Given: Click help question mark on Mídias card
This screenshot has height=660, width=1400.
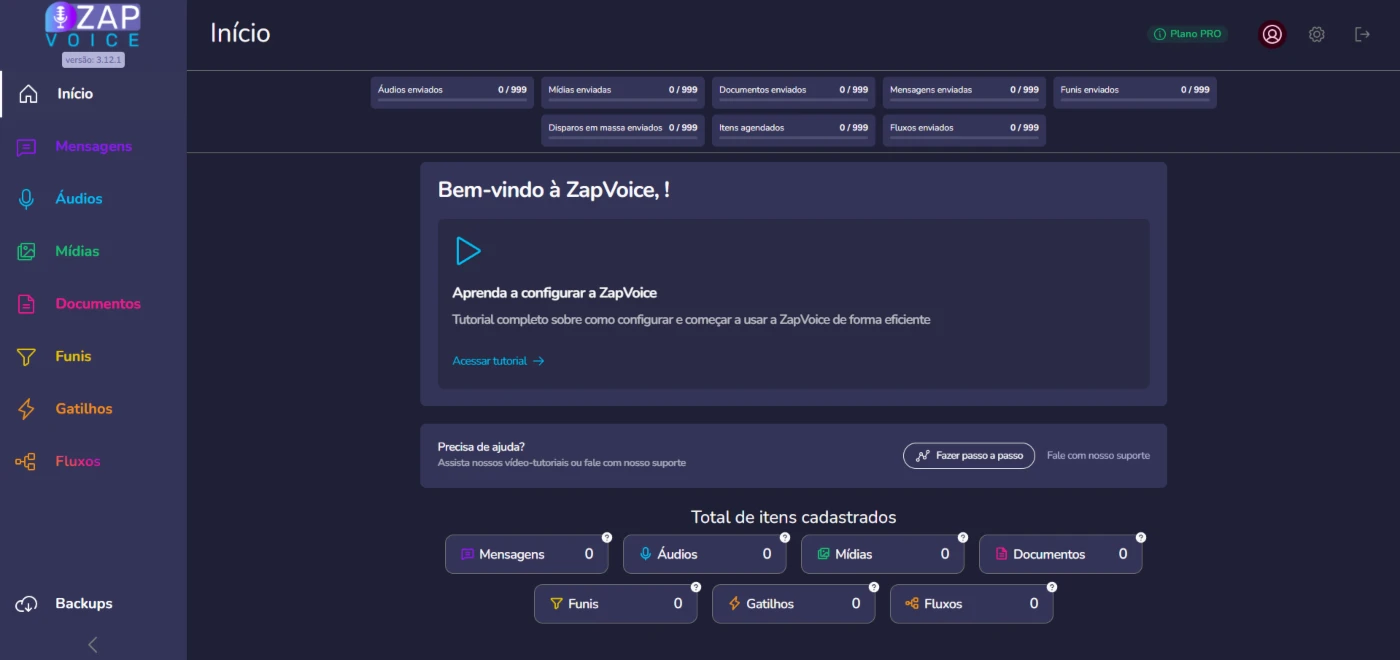Looking at the screenshot, I should tap(963, 537).
